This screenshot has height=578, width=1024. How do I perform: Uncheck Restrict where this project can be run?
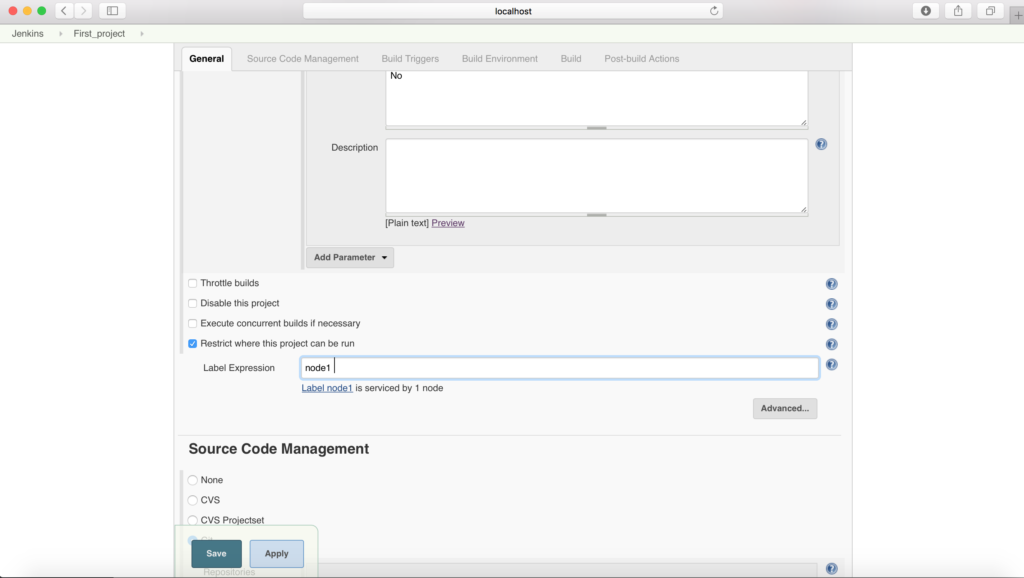tap(192, 343)
